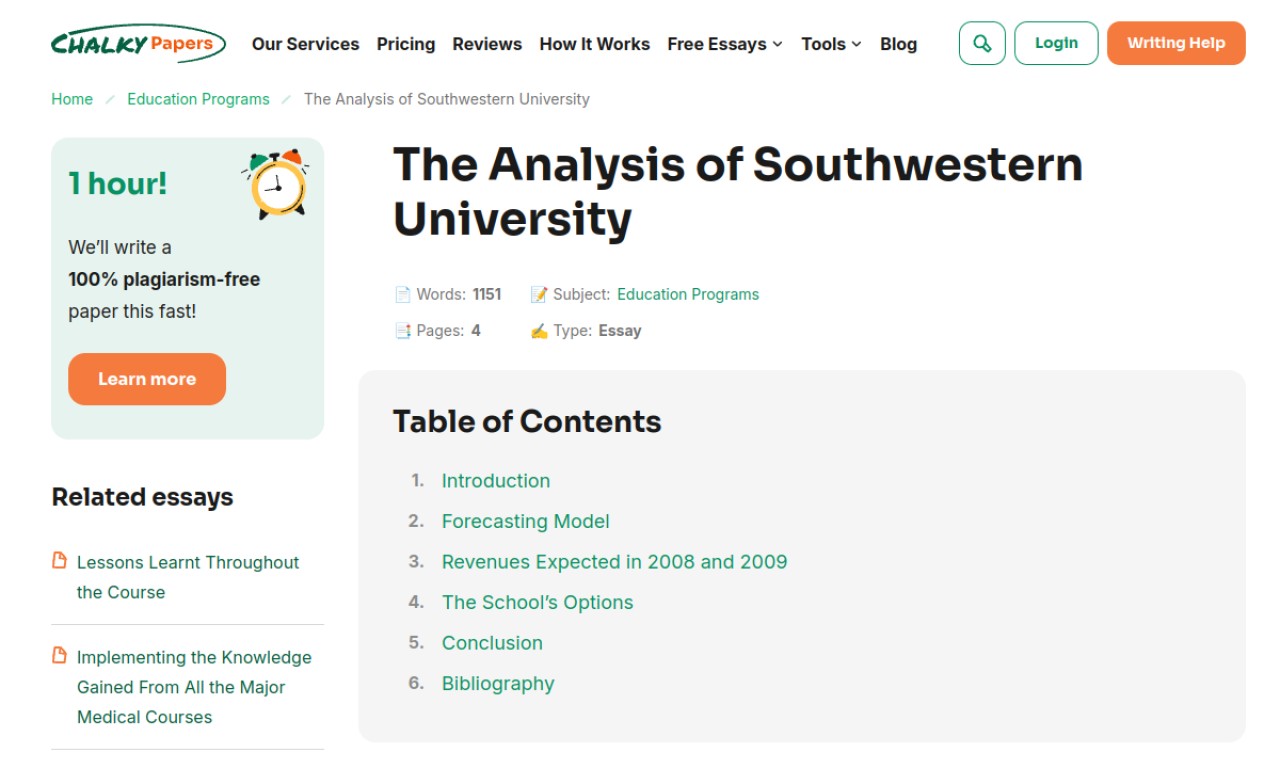
Task: Click the Login button
Action: tap(1056, 44)
